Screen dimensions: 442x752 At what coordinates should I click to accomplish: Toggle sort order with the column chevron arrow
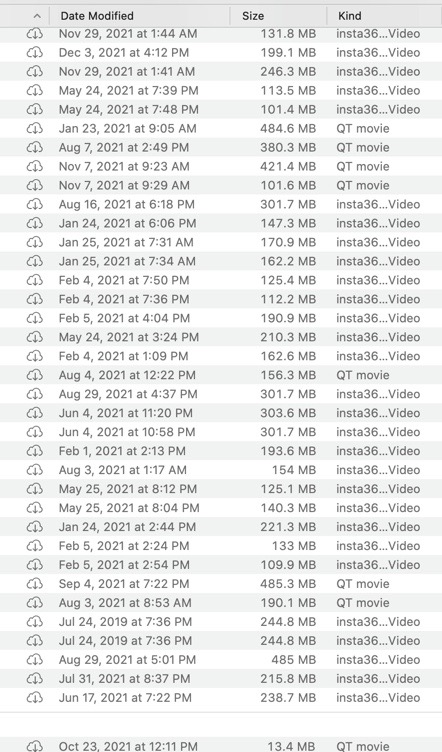(x=37, y=16)
